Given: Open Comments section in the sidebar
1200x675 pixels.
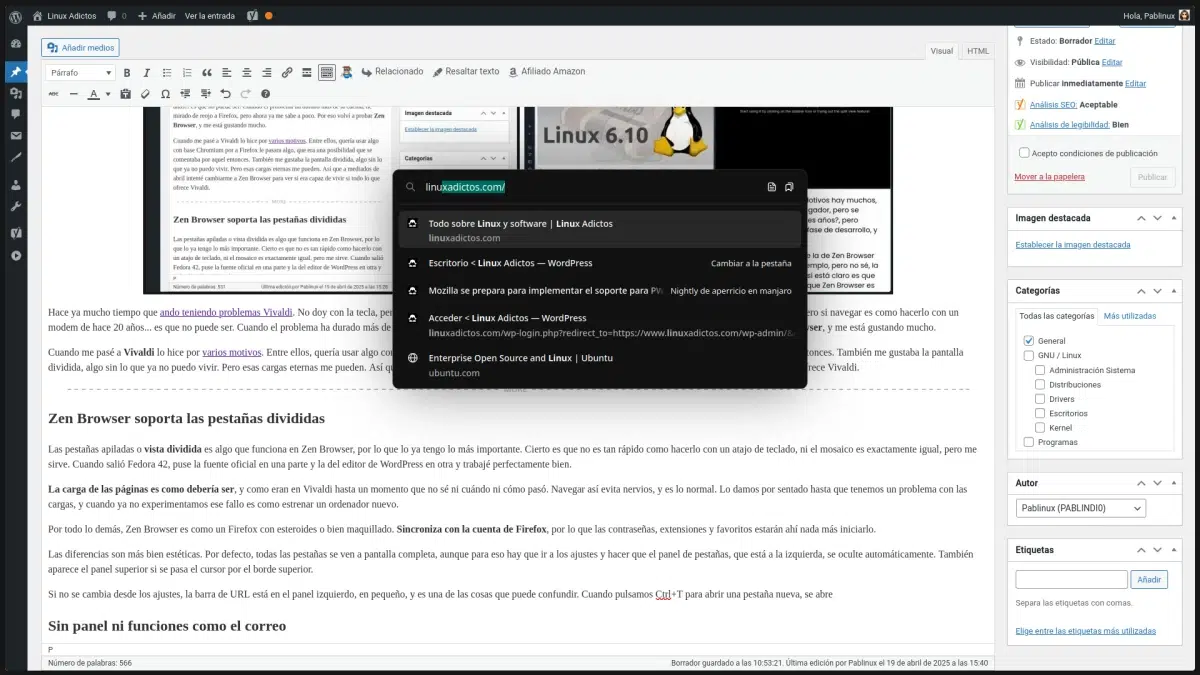Looking at the screenshot, I should (x=15, y=114).
